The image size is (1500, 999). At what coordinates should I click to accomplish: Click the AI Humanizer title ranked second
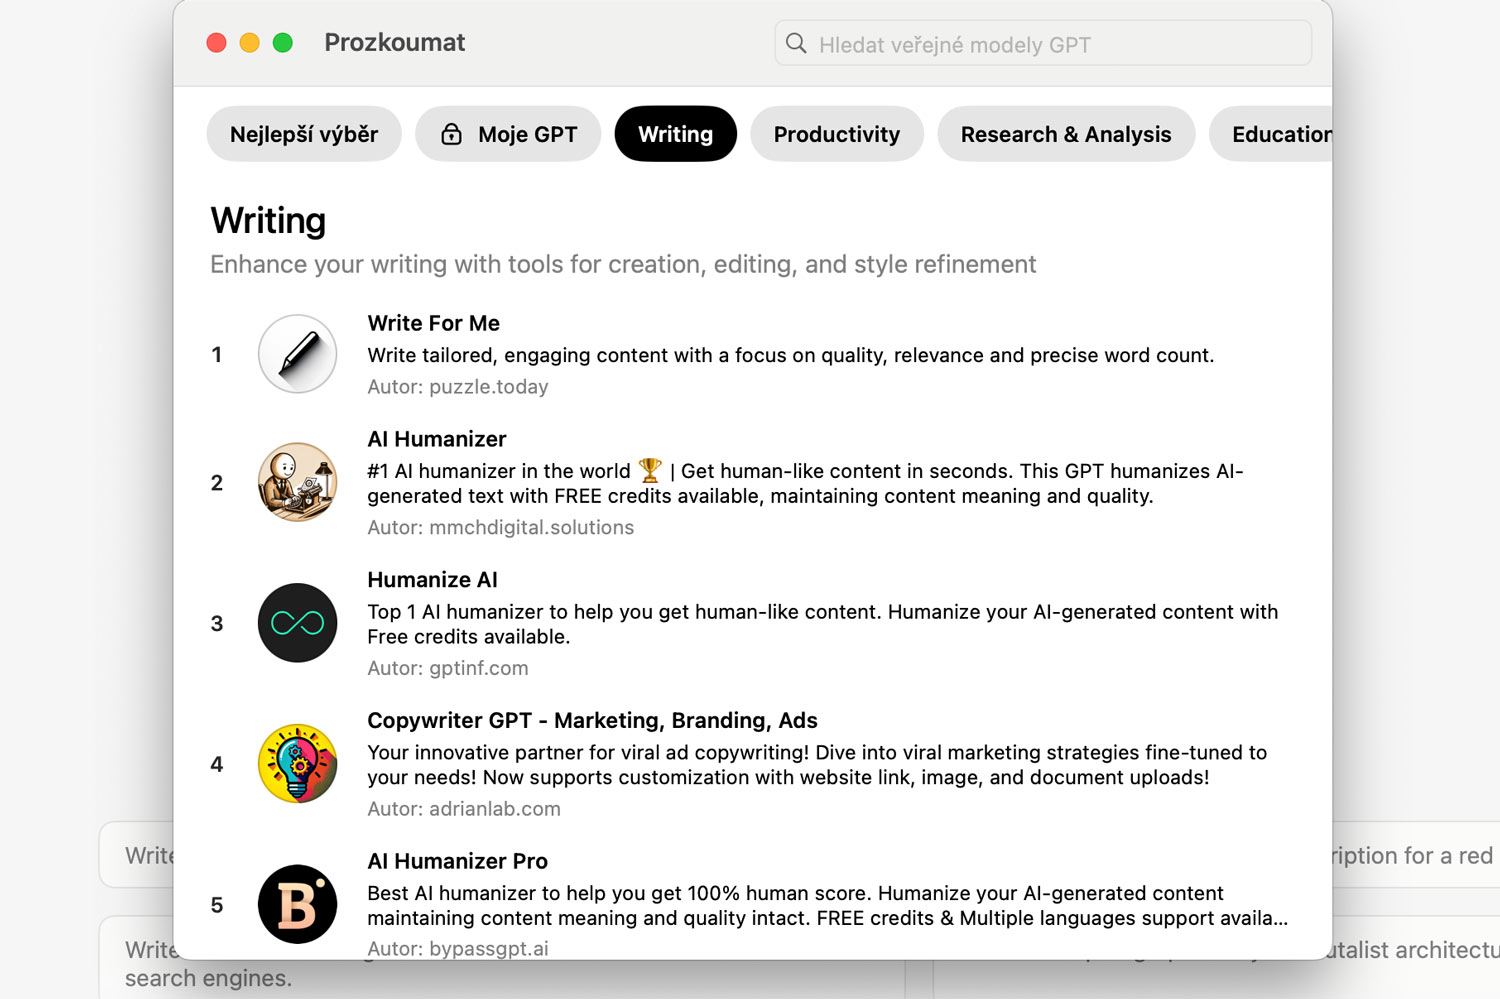(x=436, y=439)
